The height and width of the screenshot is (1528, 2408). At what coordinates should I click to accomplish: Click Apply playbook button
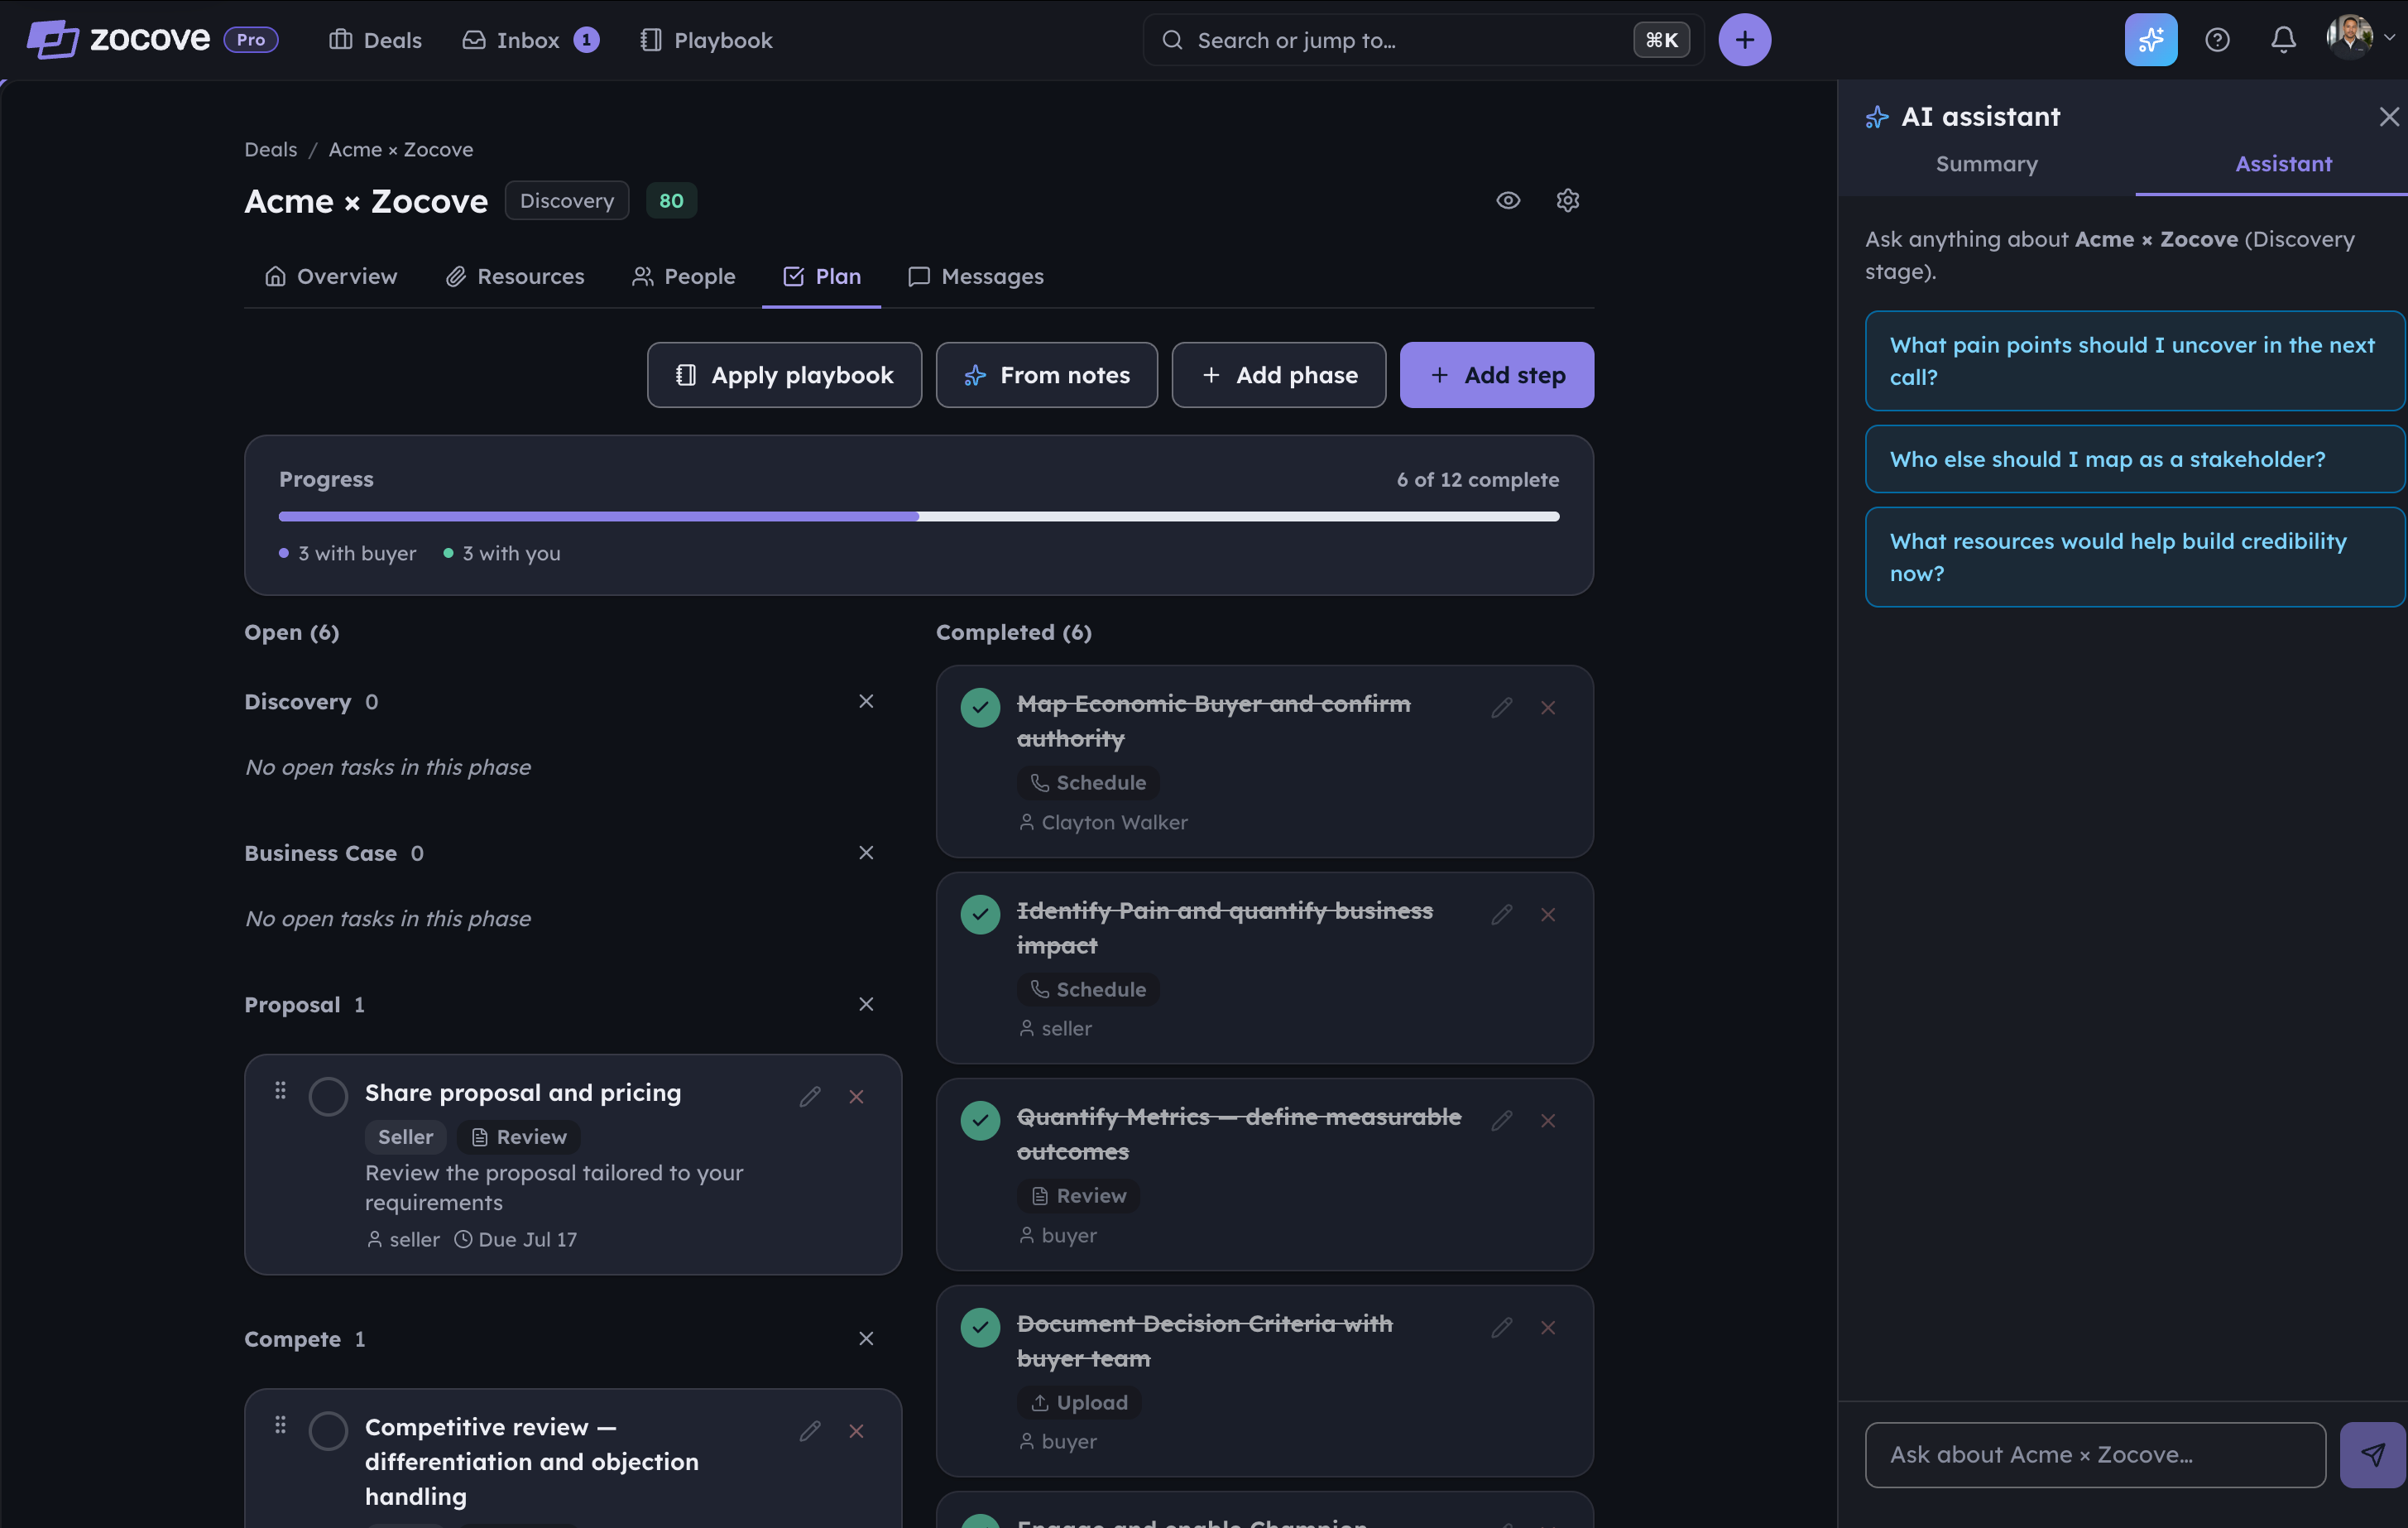784,375
